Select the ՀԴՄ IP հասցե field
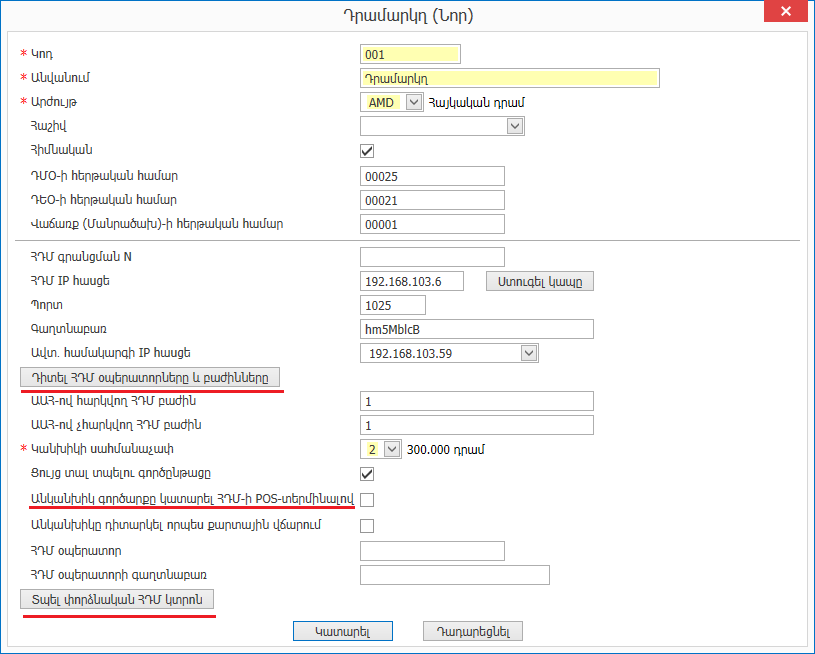This screenshot has height=654, width=815. (x=411, y=281)
